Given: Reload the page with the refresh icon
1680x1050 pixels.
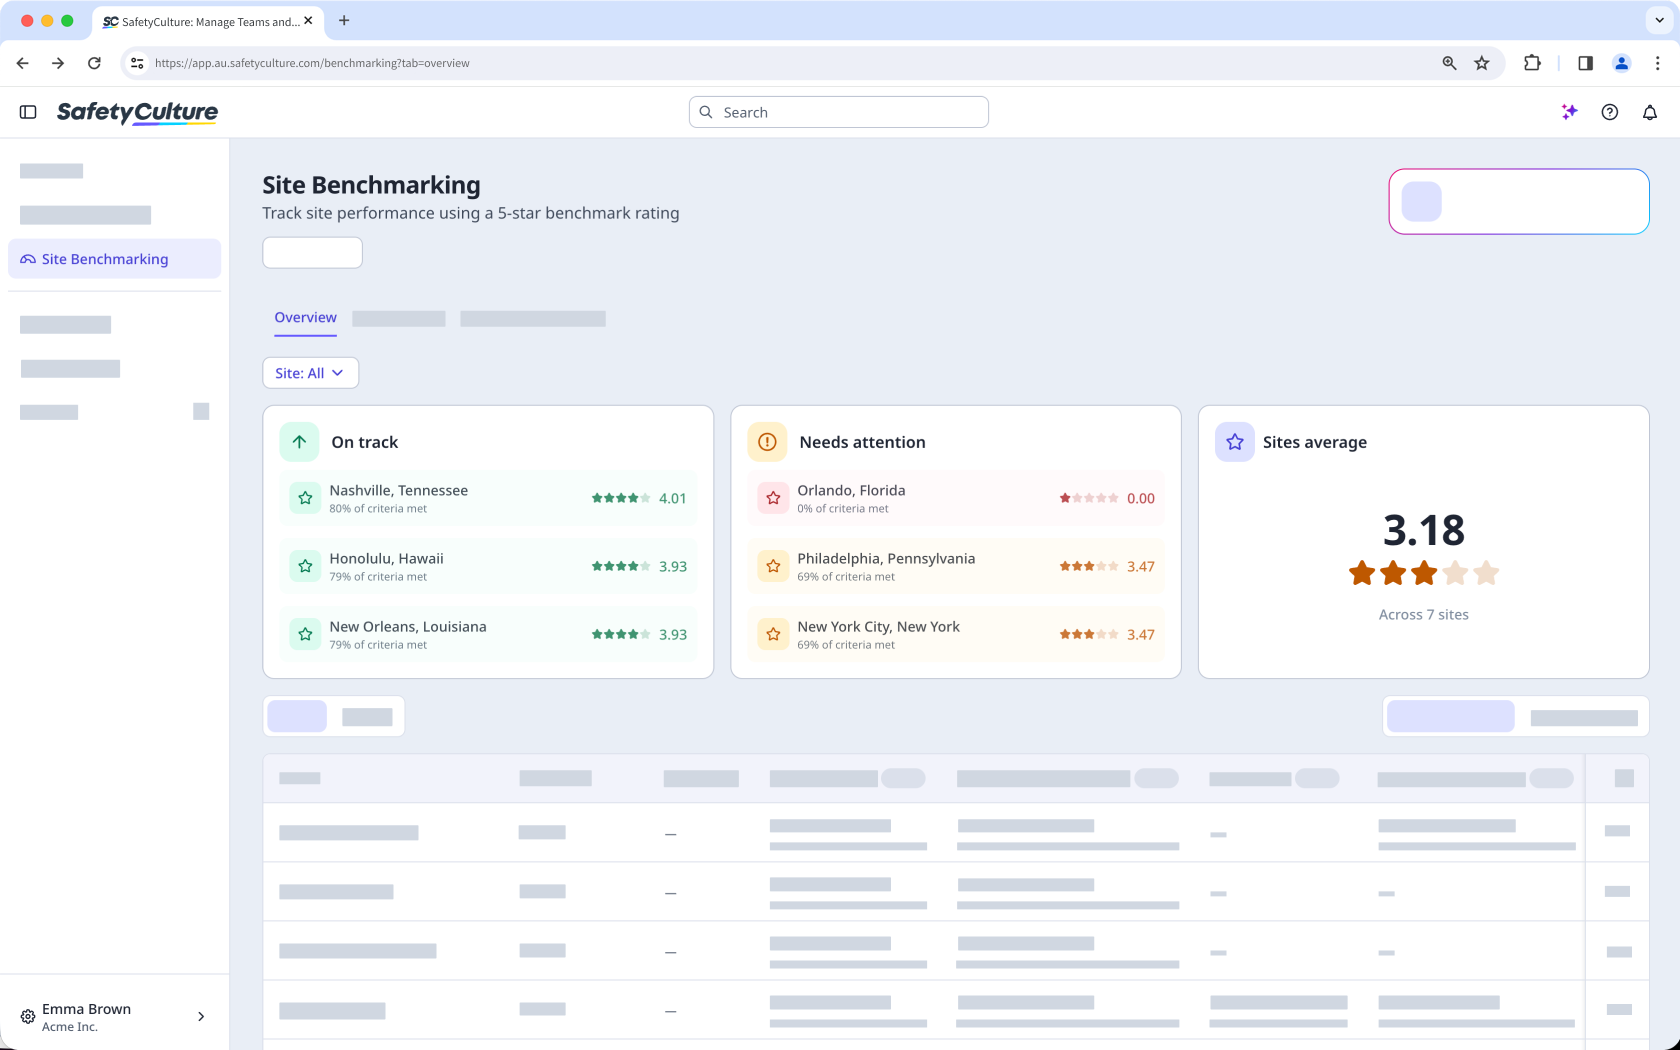Looking at the screenshot, I should tap(94, 63).
